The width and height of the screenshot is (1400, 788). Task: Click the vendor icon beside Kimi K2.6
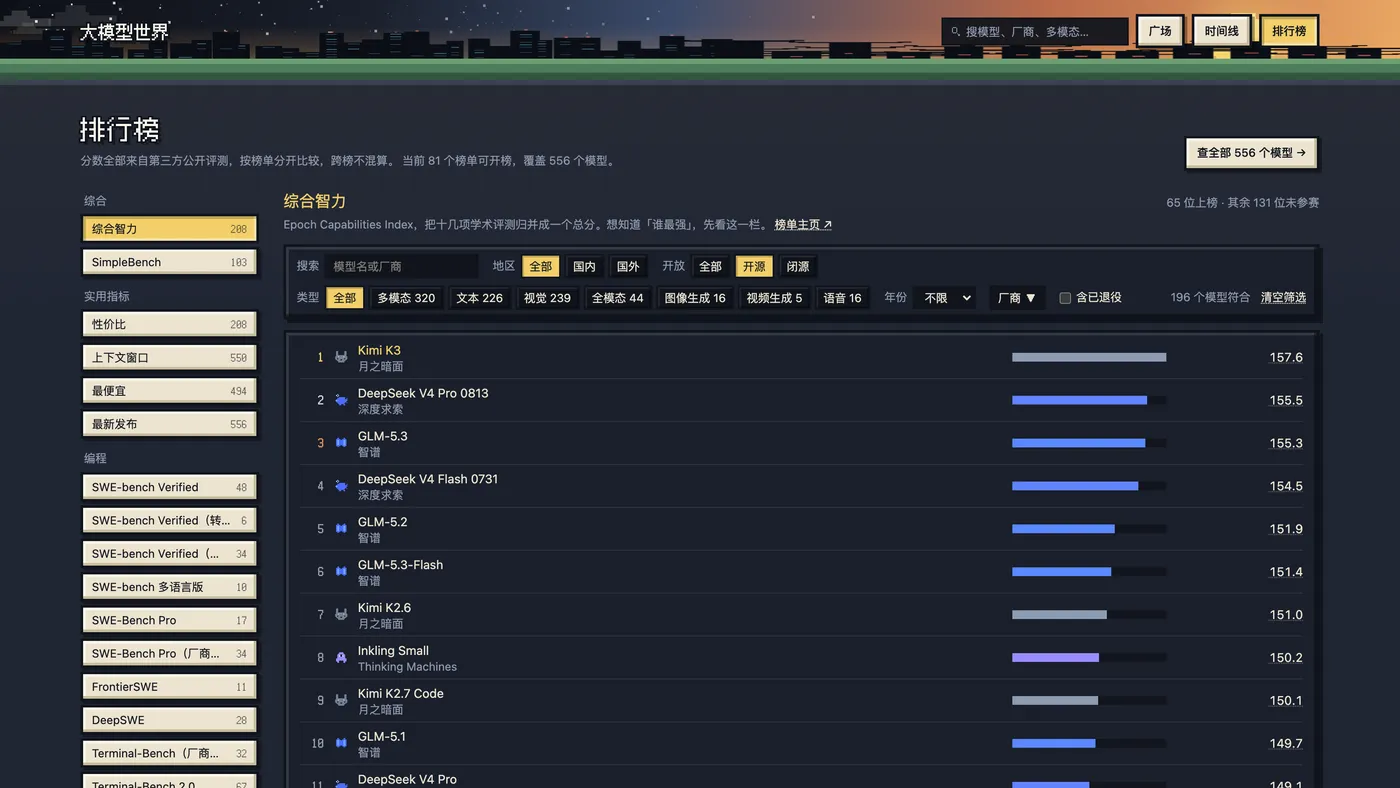(x=341, y=615)
